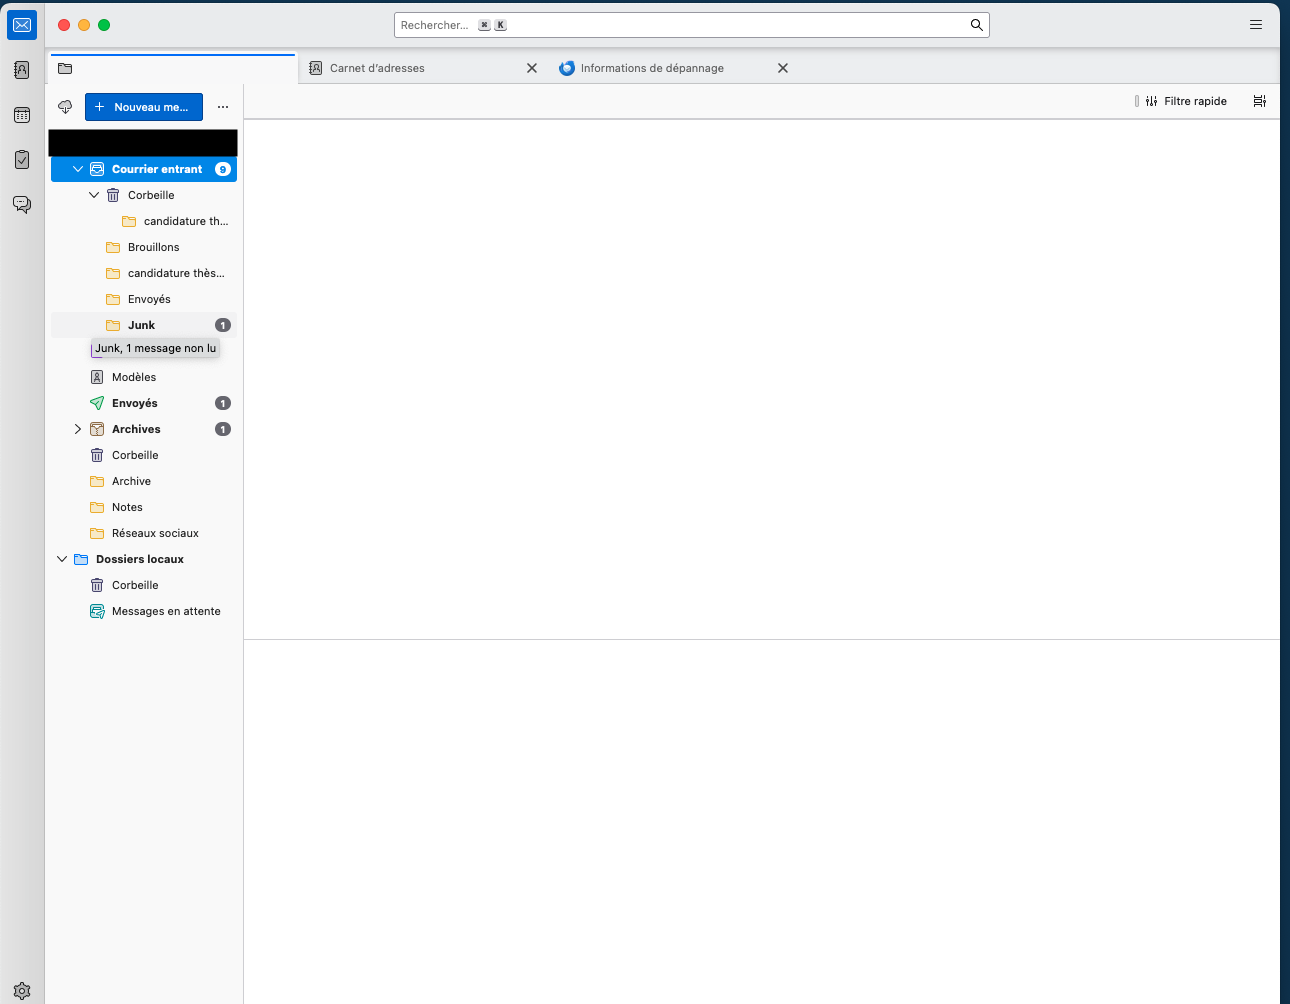Click the search magnifier icon
The width and height of the screenshot is (1290, 1004).
(x=976, y=25)
